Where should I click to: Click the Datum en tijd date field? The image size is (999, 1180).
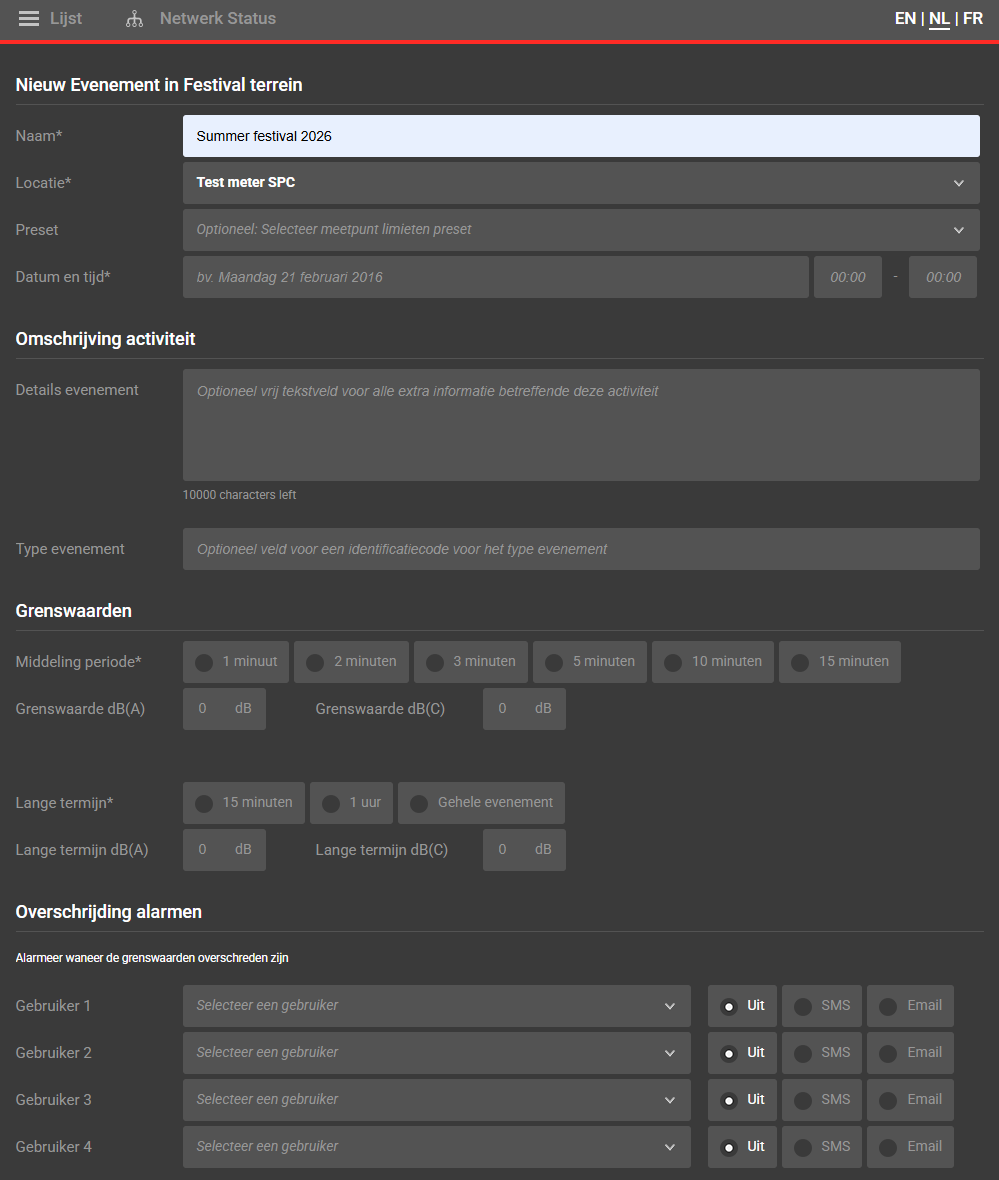pyautogui.click(x=495, y=277)
